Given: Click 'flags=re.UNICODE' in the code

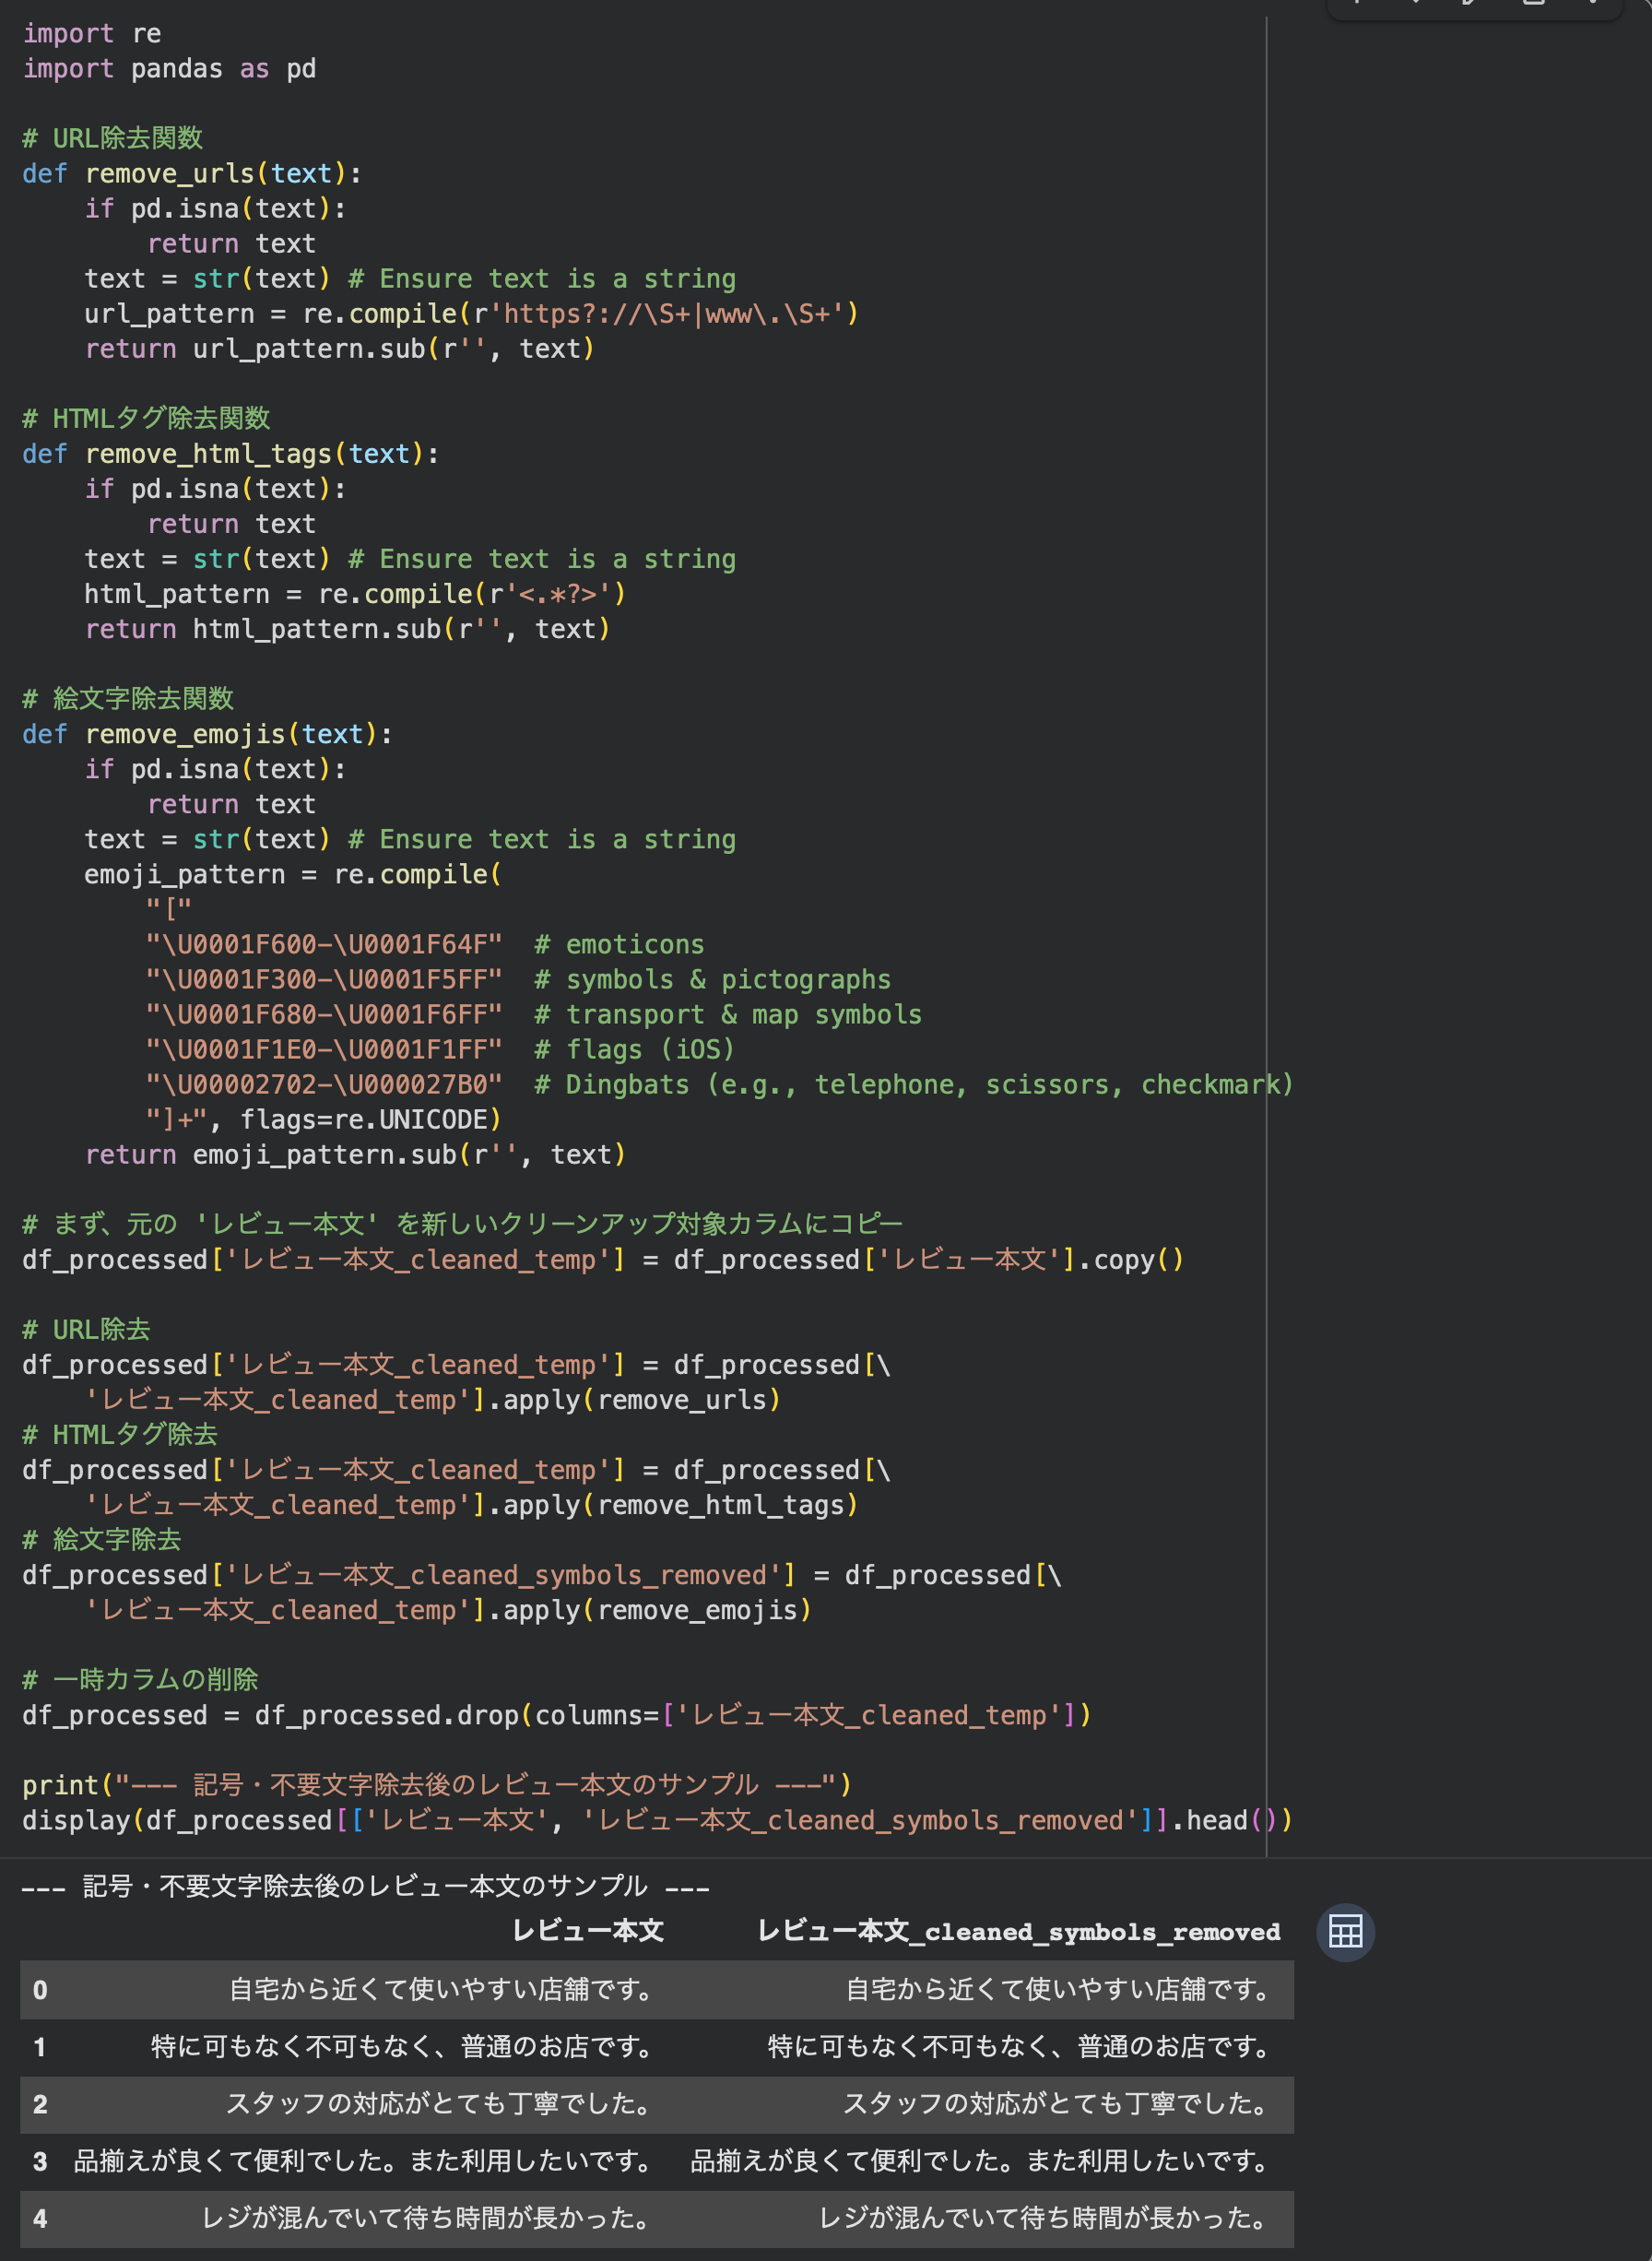Looking at the screenshot, I should tap(363, 1119).
